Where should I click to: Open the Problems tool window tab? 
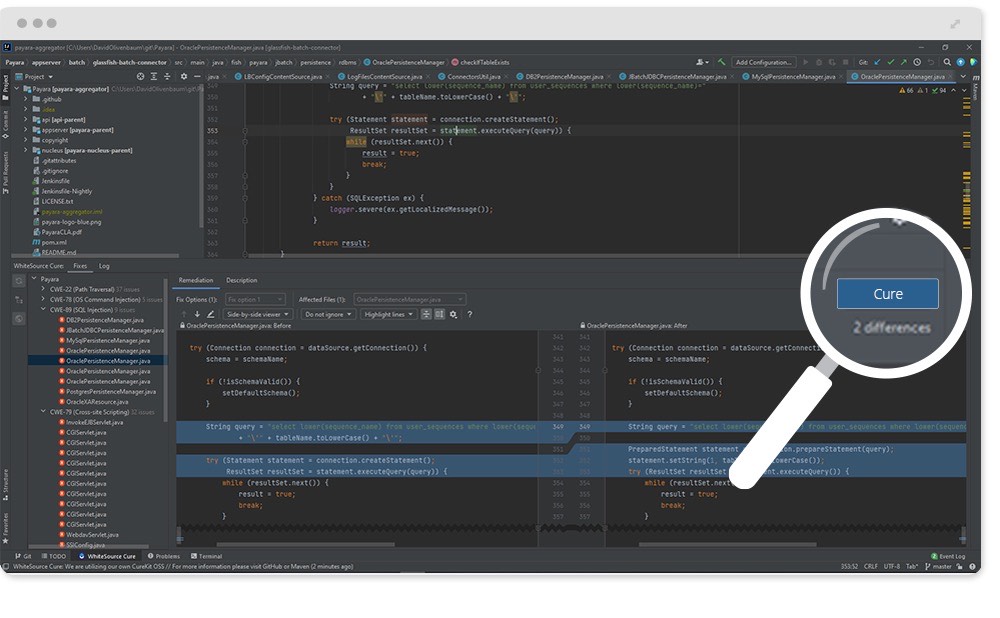click(x=164, y=556)
